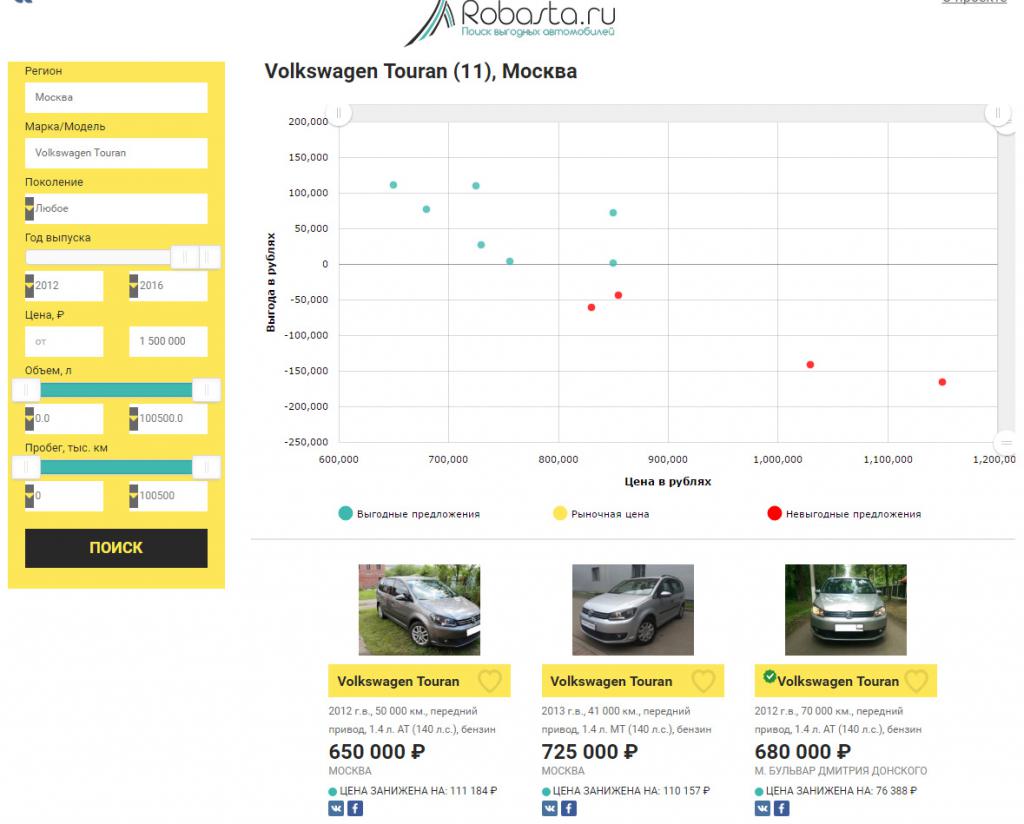Click the Пробег slider right handle
This screenshot has width=1024, height=824.
point(206,467)
